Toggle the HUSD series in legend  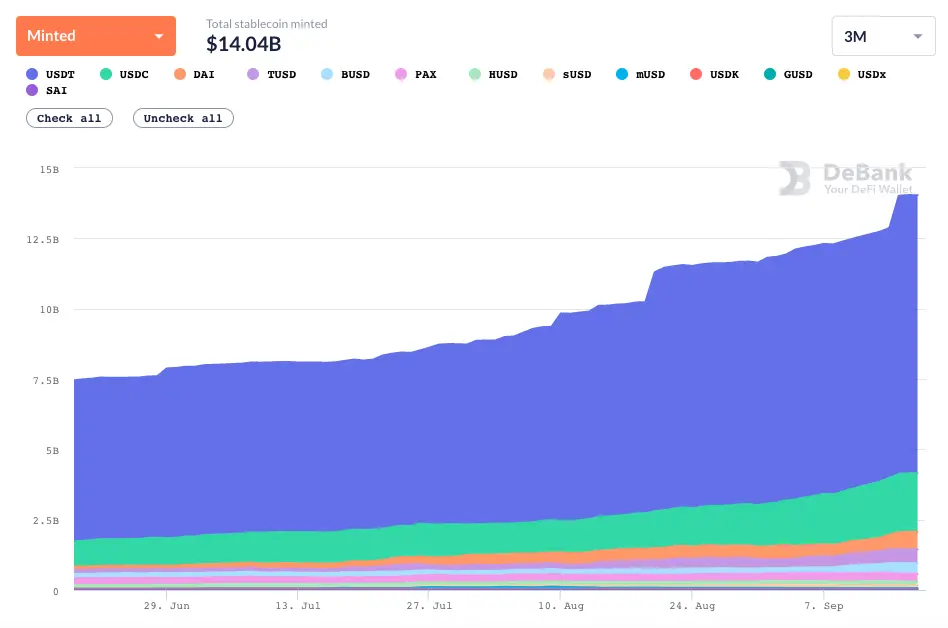(x=493, y=74)
